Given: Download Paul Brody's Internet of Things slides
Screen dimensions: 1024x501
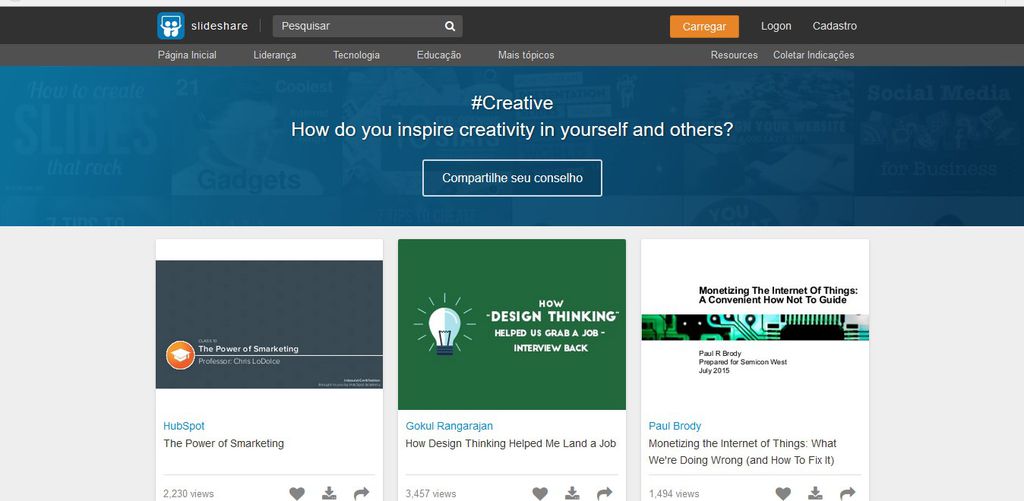Looking at the screenshot, I should tap(816, 493).
